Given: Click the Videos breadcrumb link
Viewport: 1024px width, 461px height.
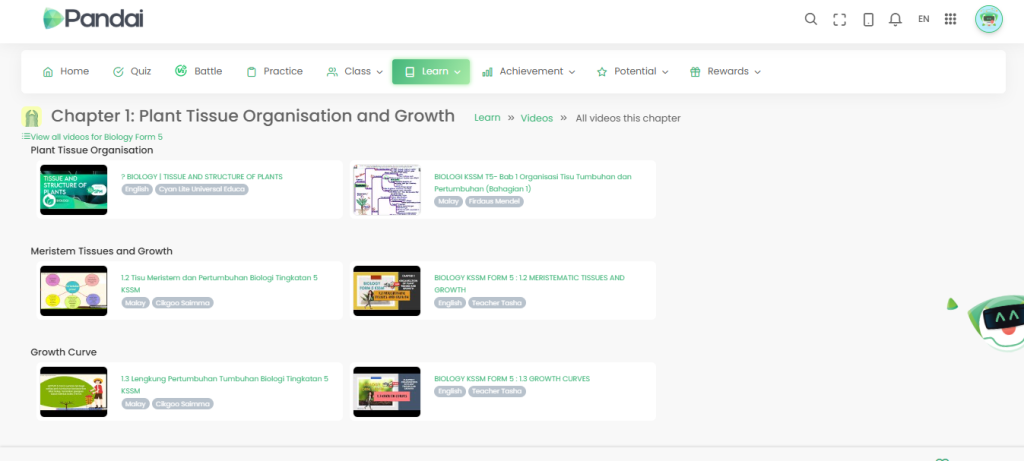Looking at the screenshot, I should (x=536, y=118).
